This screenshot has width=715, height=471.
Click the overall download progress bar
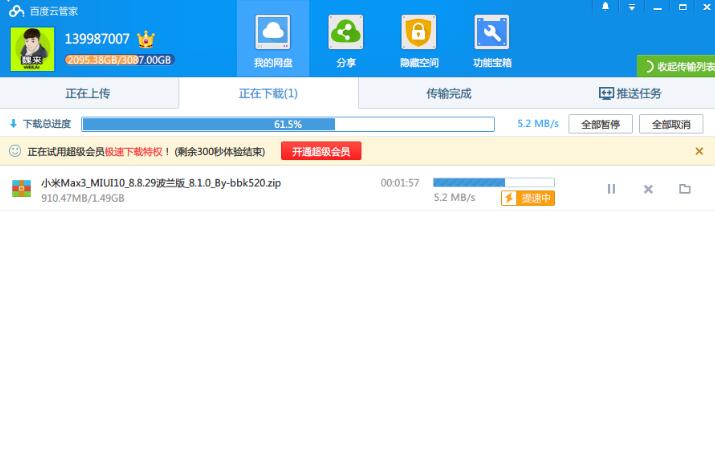click(288, 125)
